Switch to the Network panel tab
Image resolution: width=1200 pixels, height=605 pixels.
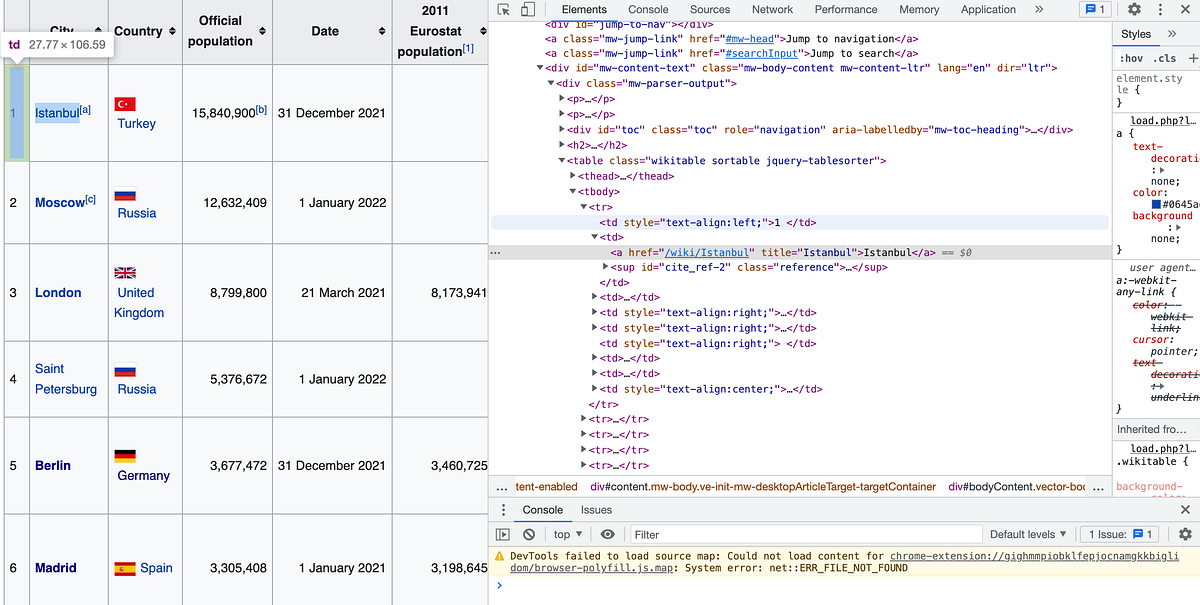pos(772,9)
